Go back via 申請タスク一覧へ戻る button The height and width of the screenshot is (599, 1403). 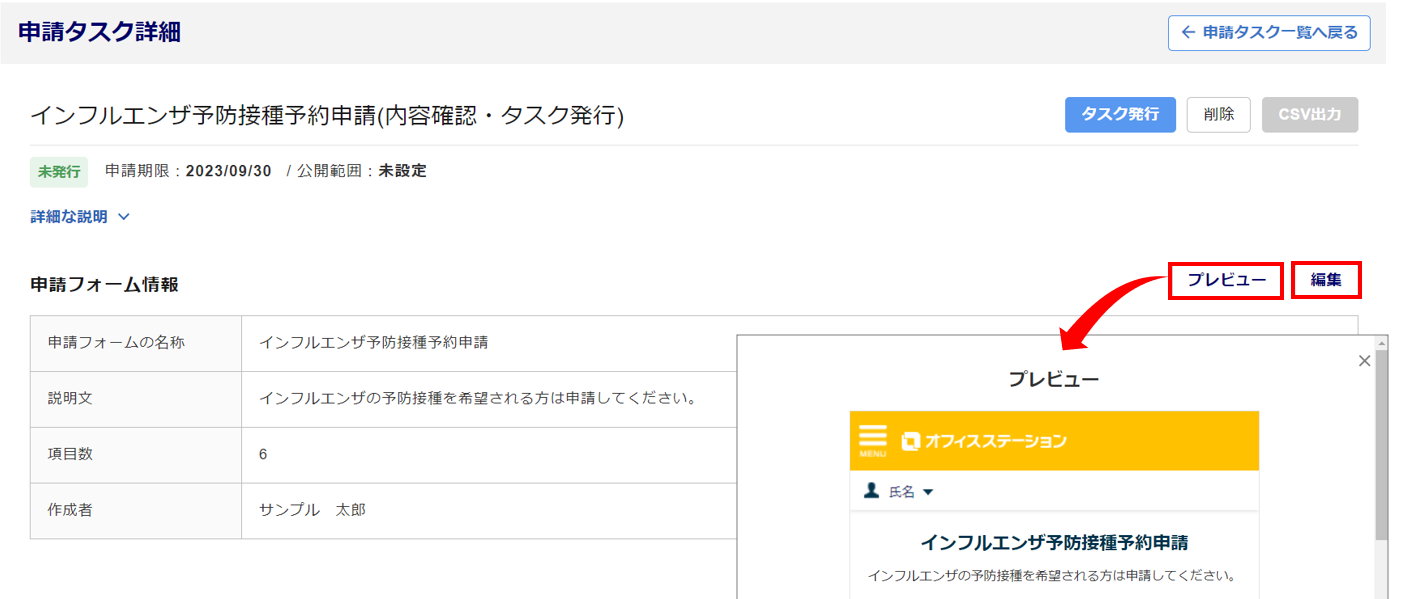[x=1269, y=33]
